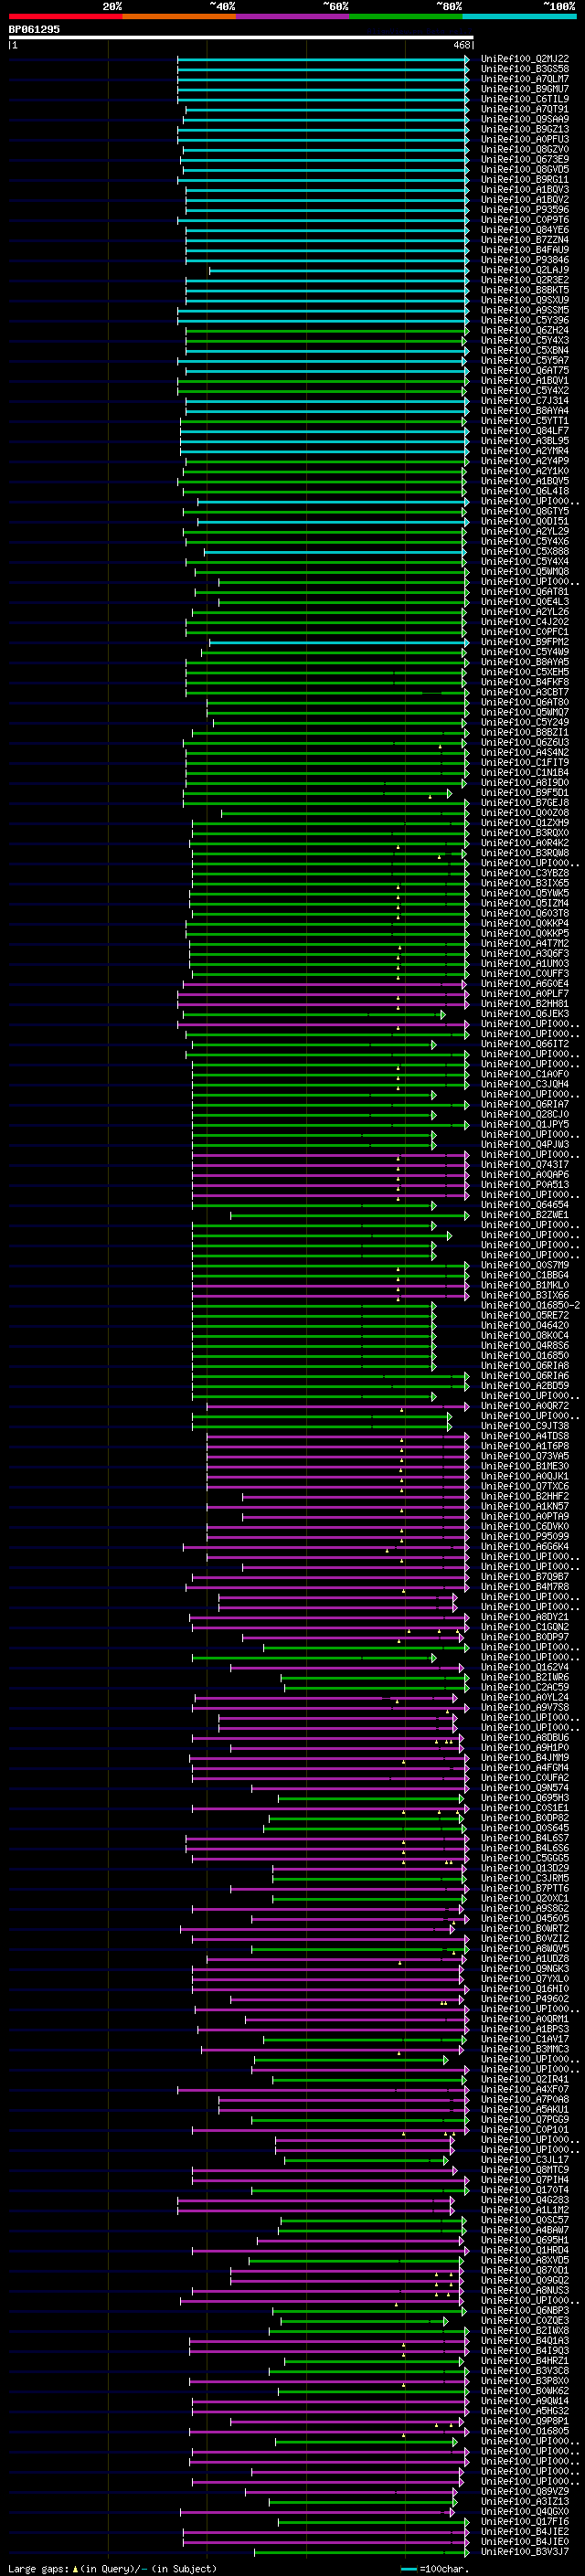Select the UniRef100_B8BKT5 entry
The height and width of the screenshot is (2576, 585).
pos(524,290)
